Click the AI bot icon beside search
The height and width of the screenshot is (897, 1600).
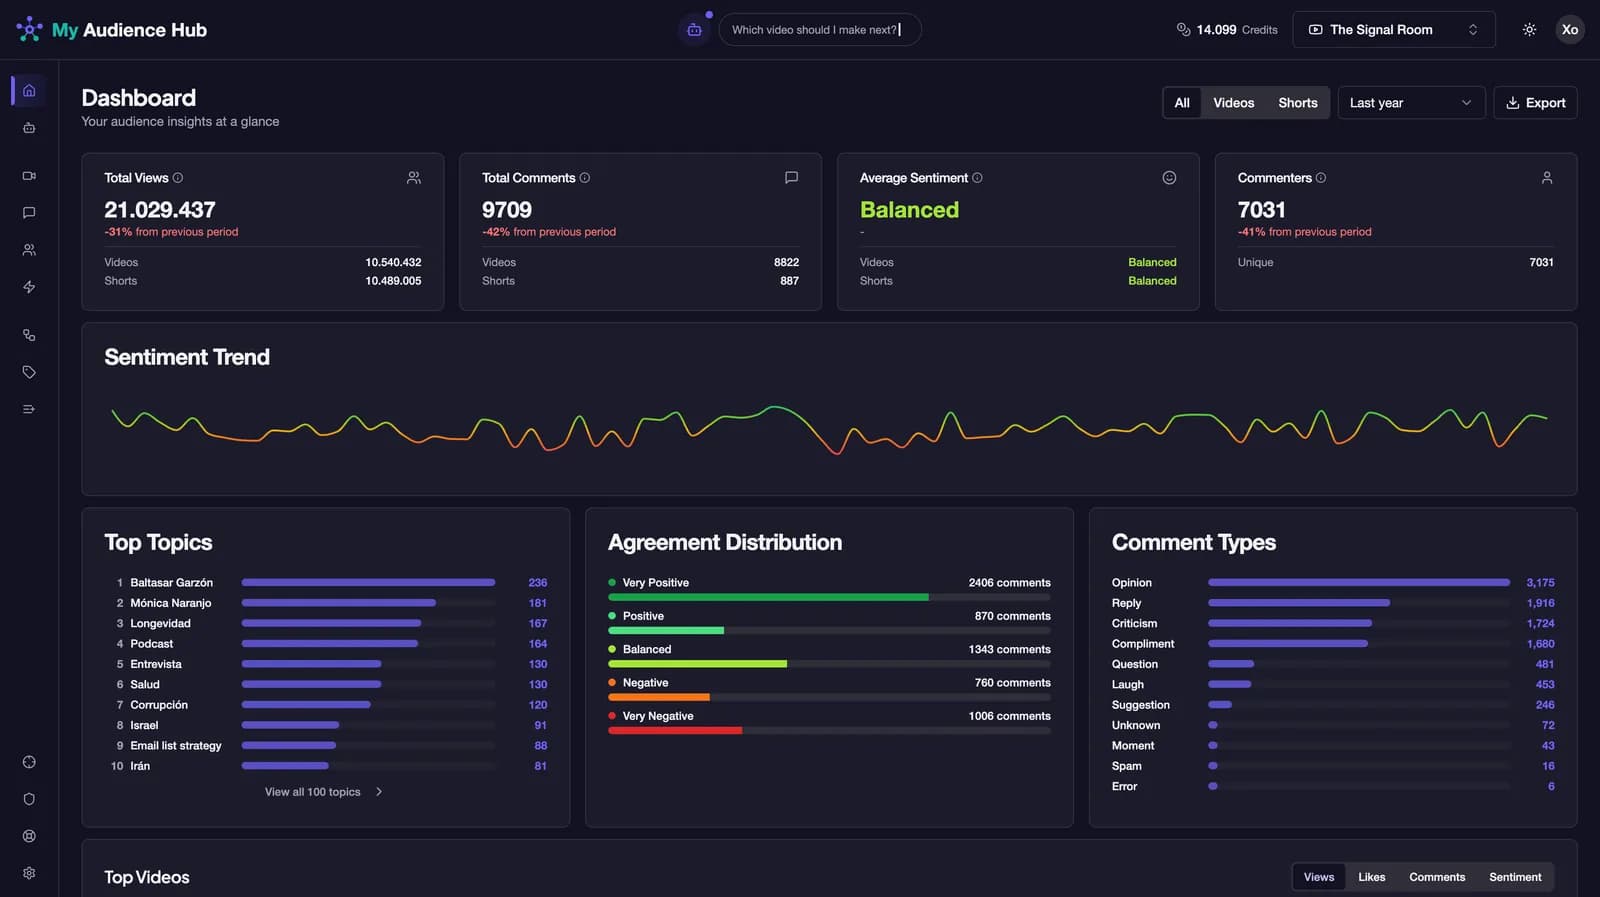coord(694,30)
